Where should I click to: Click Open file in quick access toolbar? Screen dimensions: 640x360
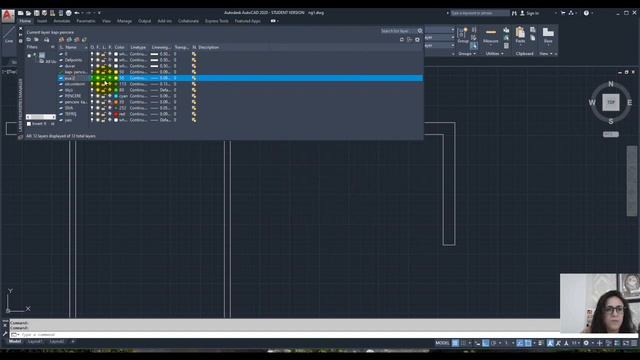point(28,13)
